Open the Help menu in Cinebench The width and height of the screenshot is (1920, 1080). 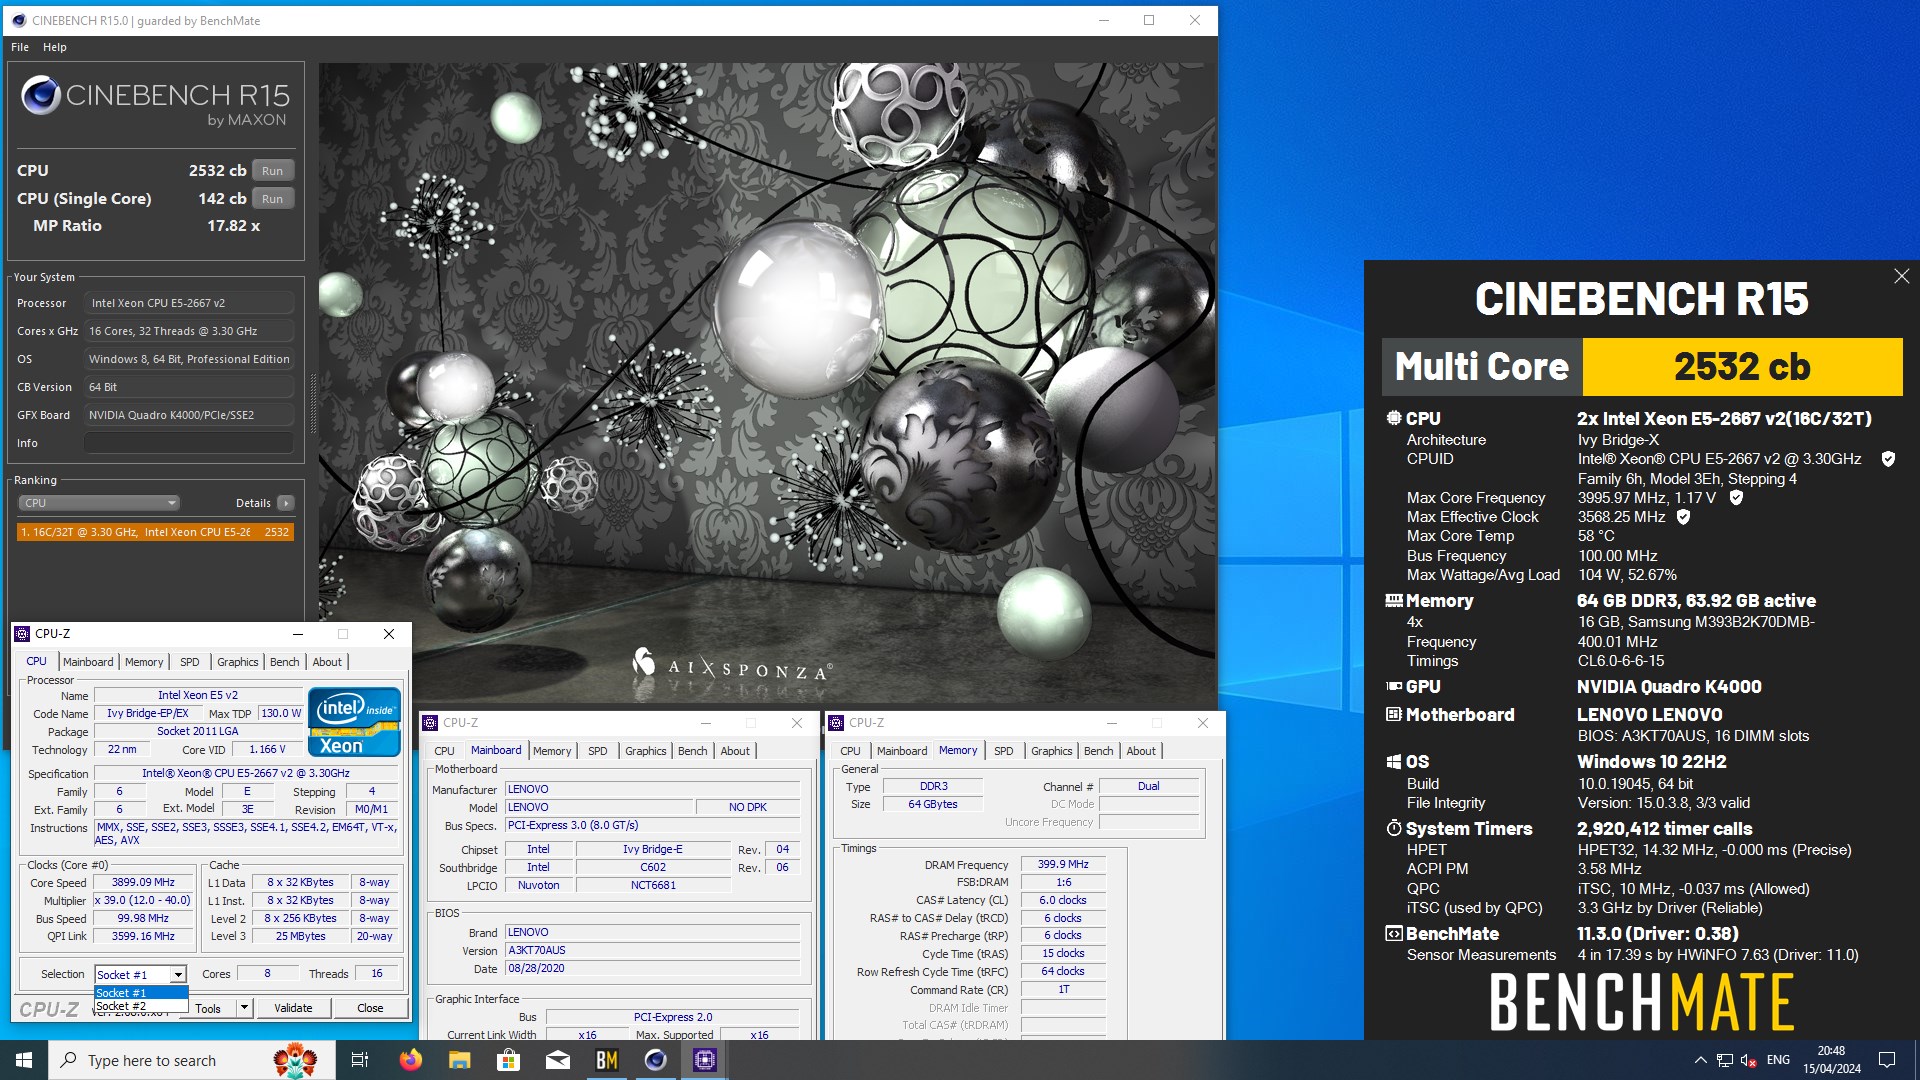tap(55, 47)
